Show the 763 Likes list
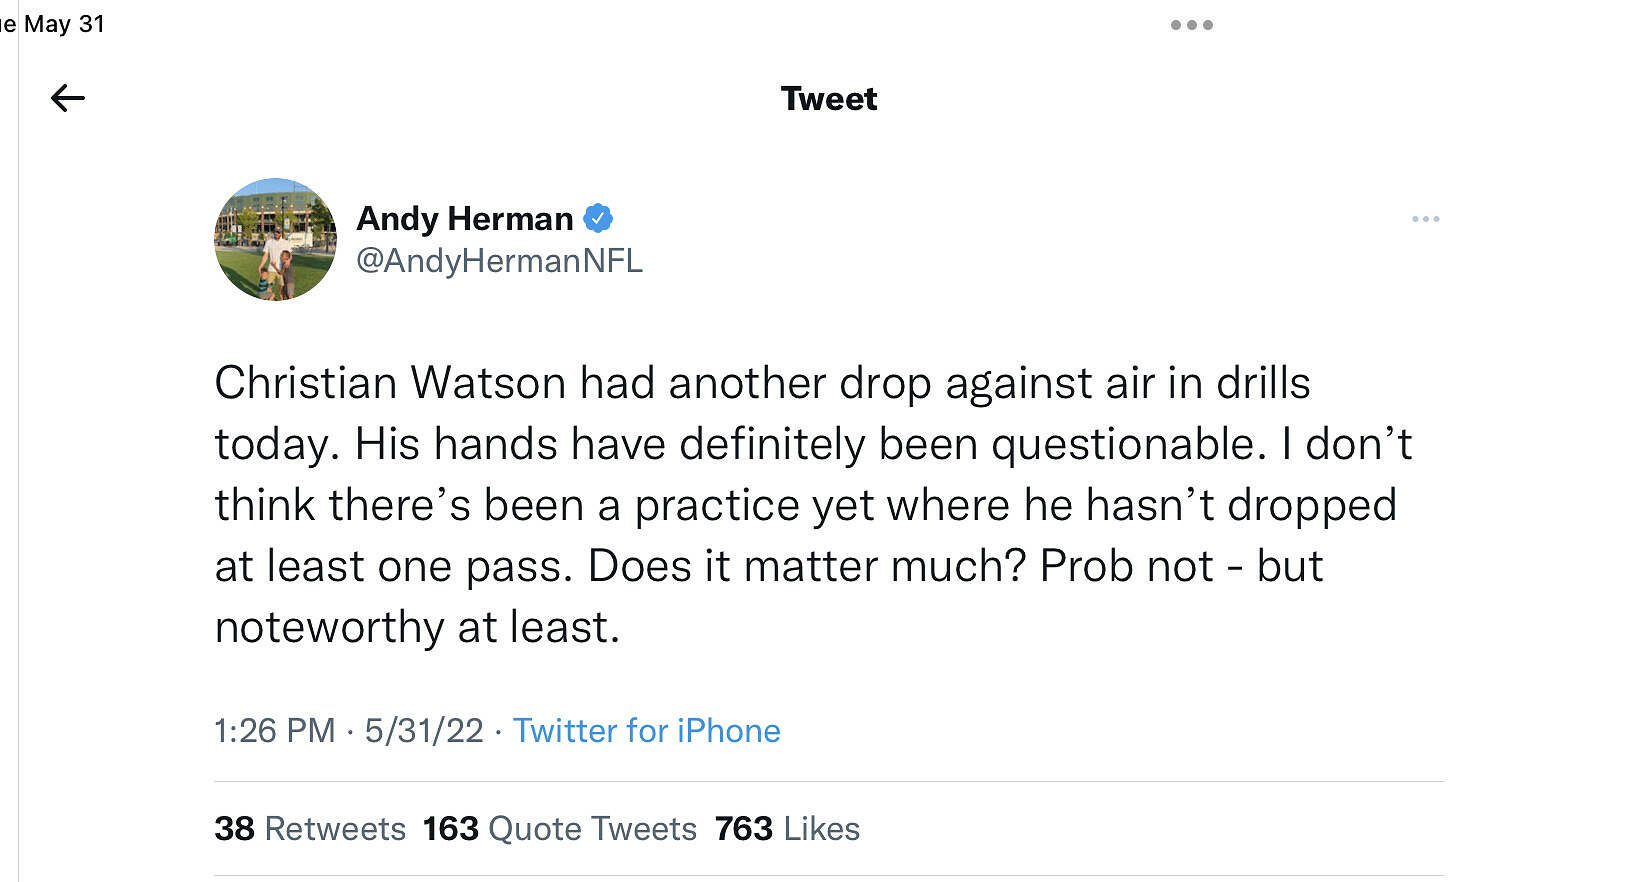Image resolution: width=1640 pixels, height=882 pixels. click(787, 829)
